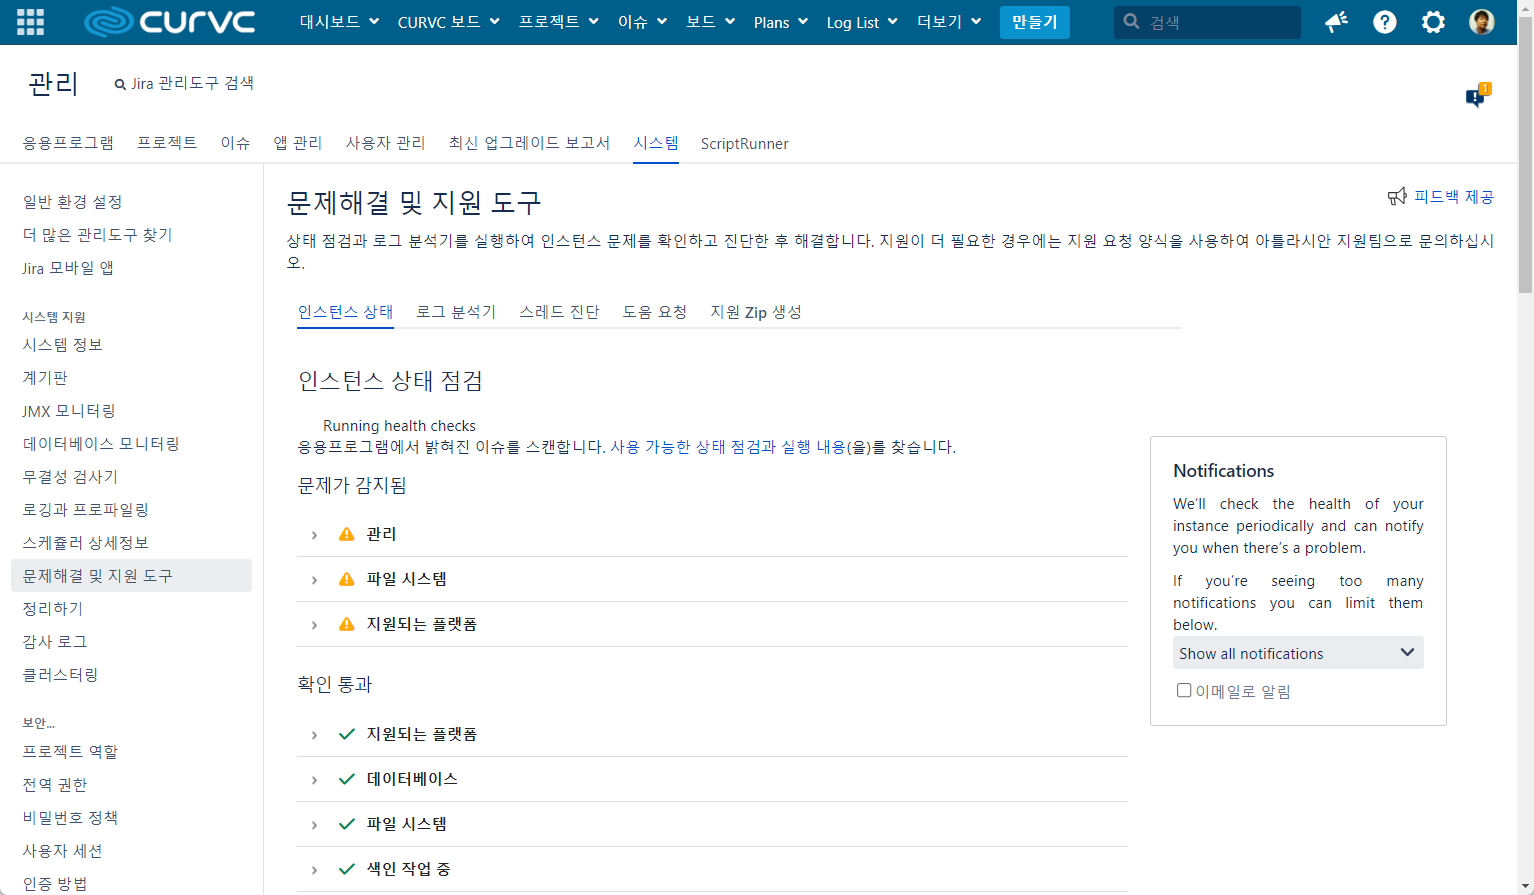Enable the 이메일로 알림 checkbox
Screen dimensions: 1534x895
coord(1184,689)
